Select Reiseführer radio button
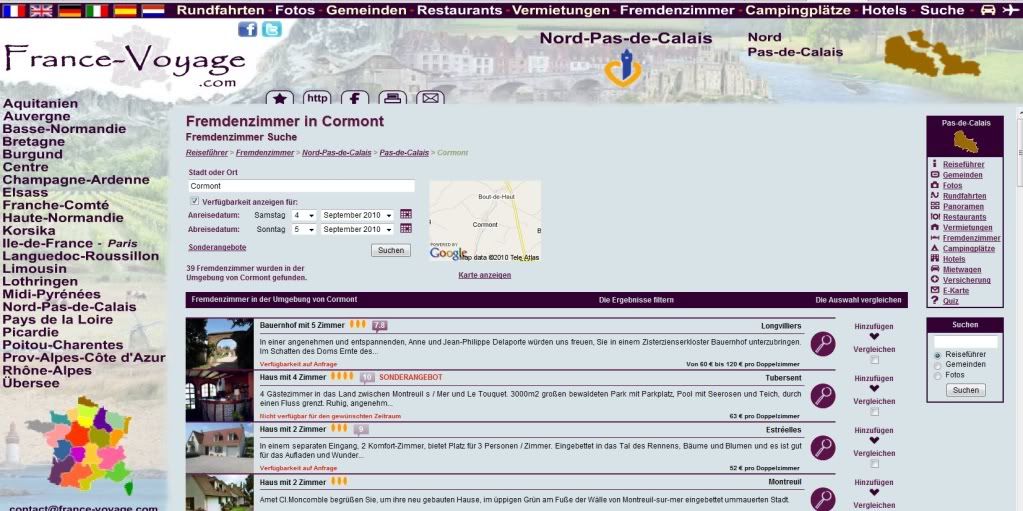The image size is (1023, 511). pos(938,354)
